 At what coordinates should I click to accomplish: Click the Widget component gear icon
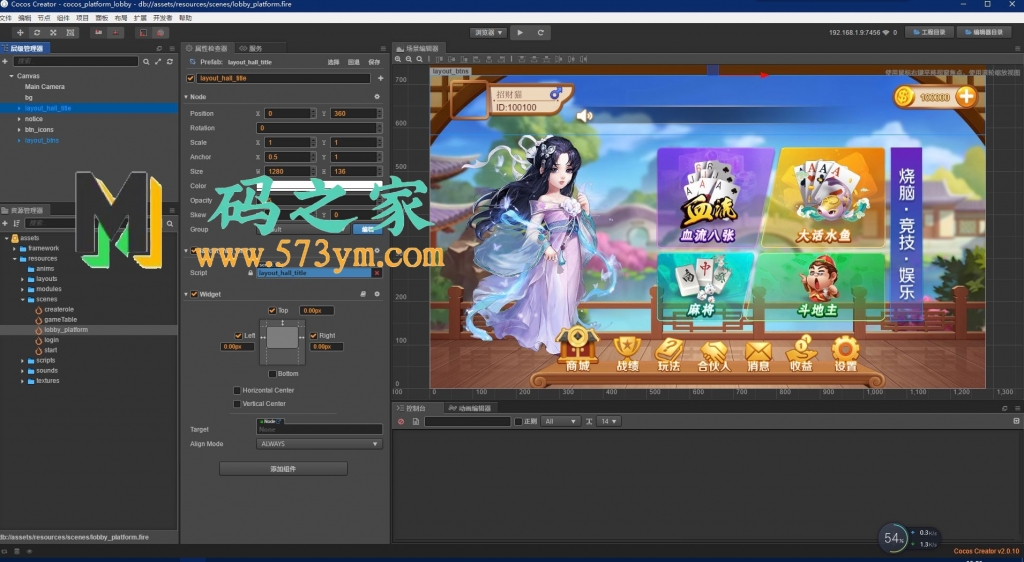[x=377, y=294]
